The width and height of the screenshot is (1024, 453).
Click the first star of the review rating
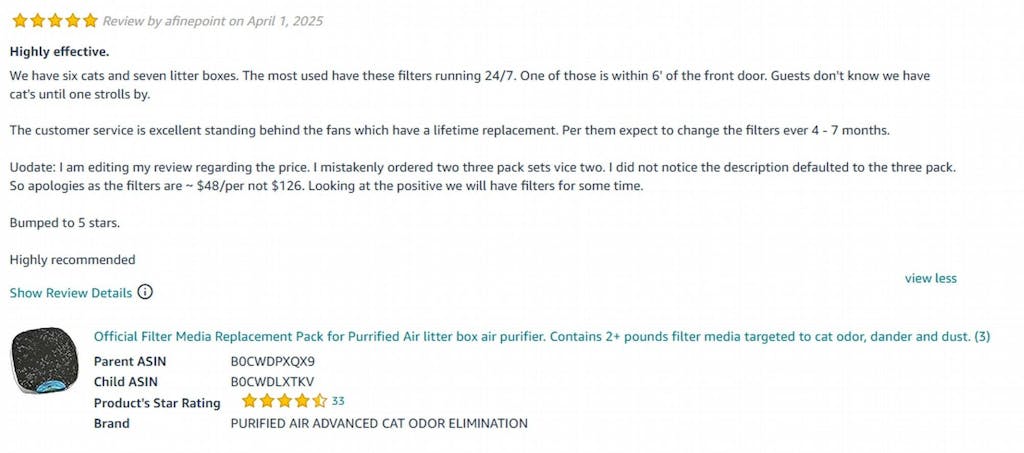20,21
